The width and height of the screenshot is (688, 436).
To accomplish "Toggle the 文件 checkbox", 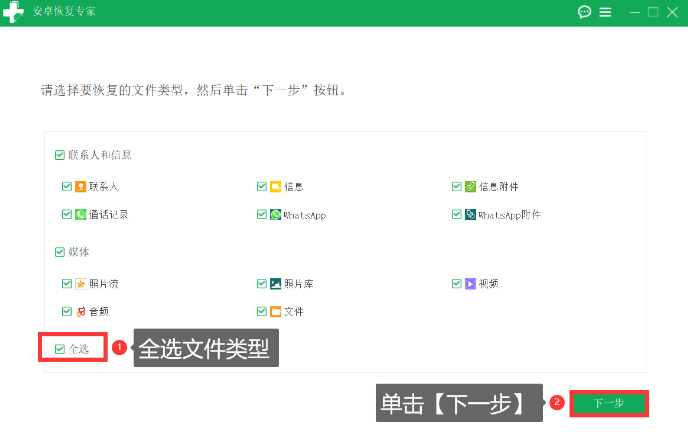I will click(x=262, y=311).
